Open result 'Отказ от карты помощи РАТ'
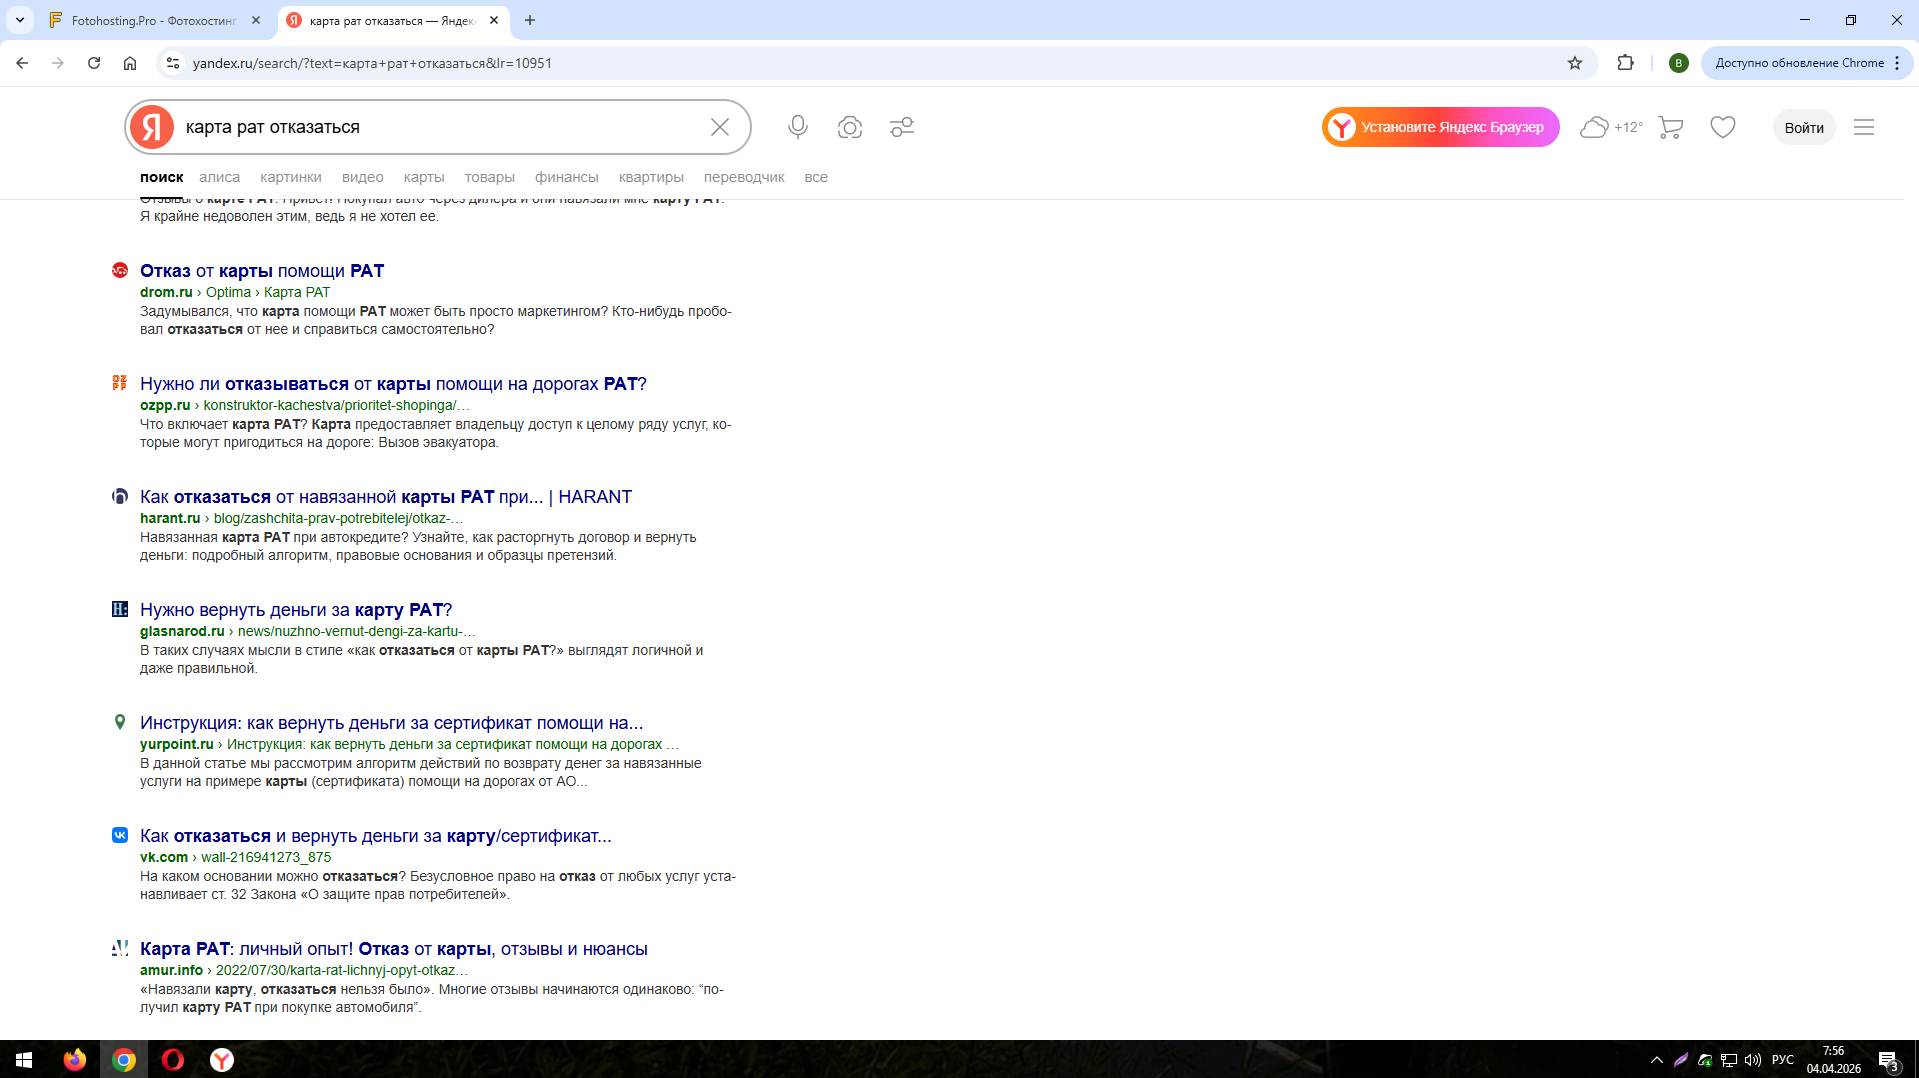The width and height of the screenshot is (1919, 1078). pos(262,271)
